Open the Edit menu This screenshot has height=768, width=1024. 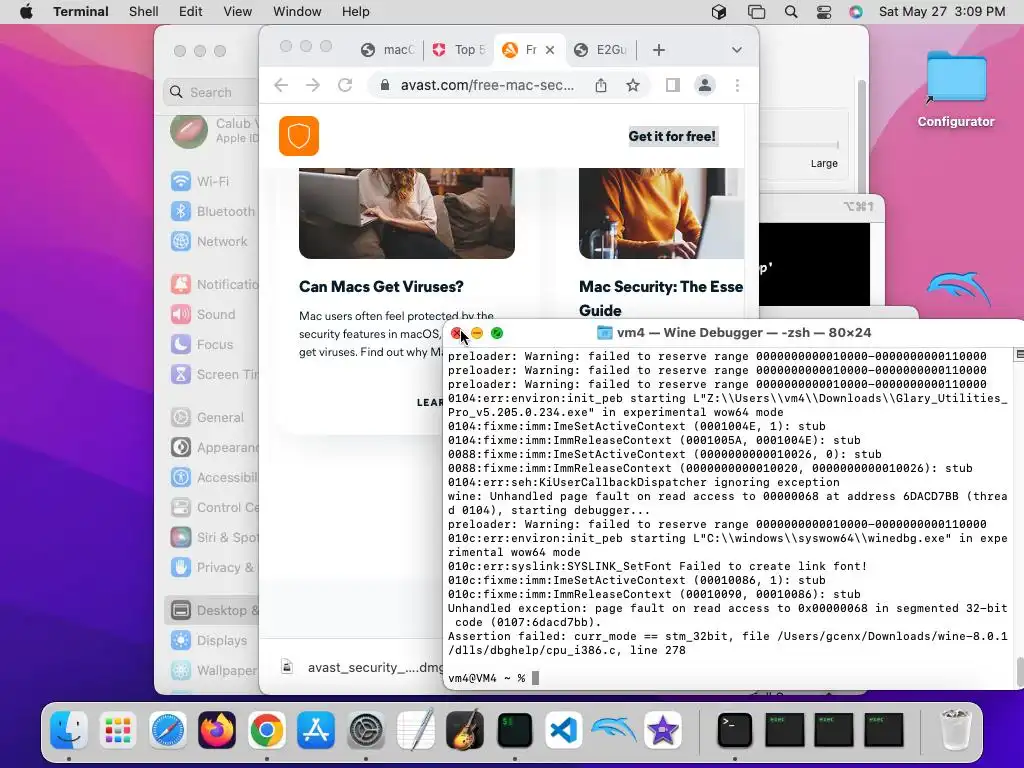click(191, 12)
